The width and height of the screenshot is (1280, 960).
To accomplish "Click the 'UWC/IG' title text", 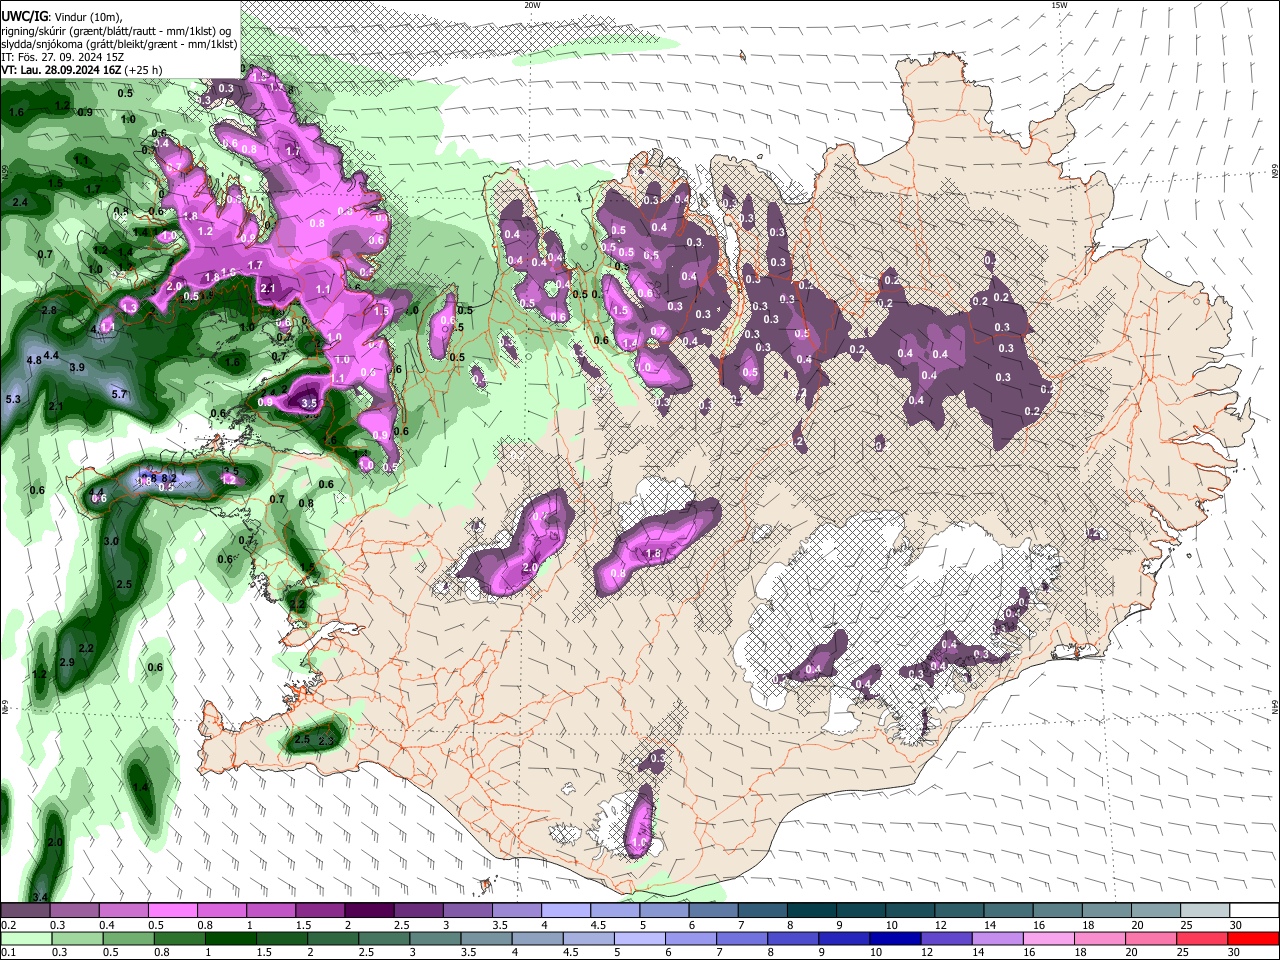I will click(x=23, y=17).
